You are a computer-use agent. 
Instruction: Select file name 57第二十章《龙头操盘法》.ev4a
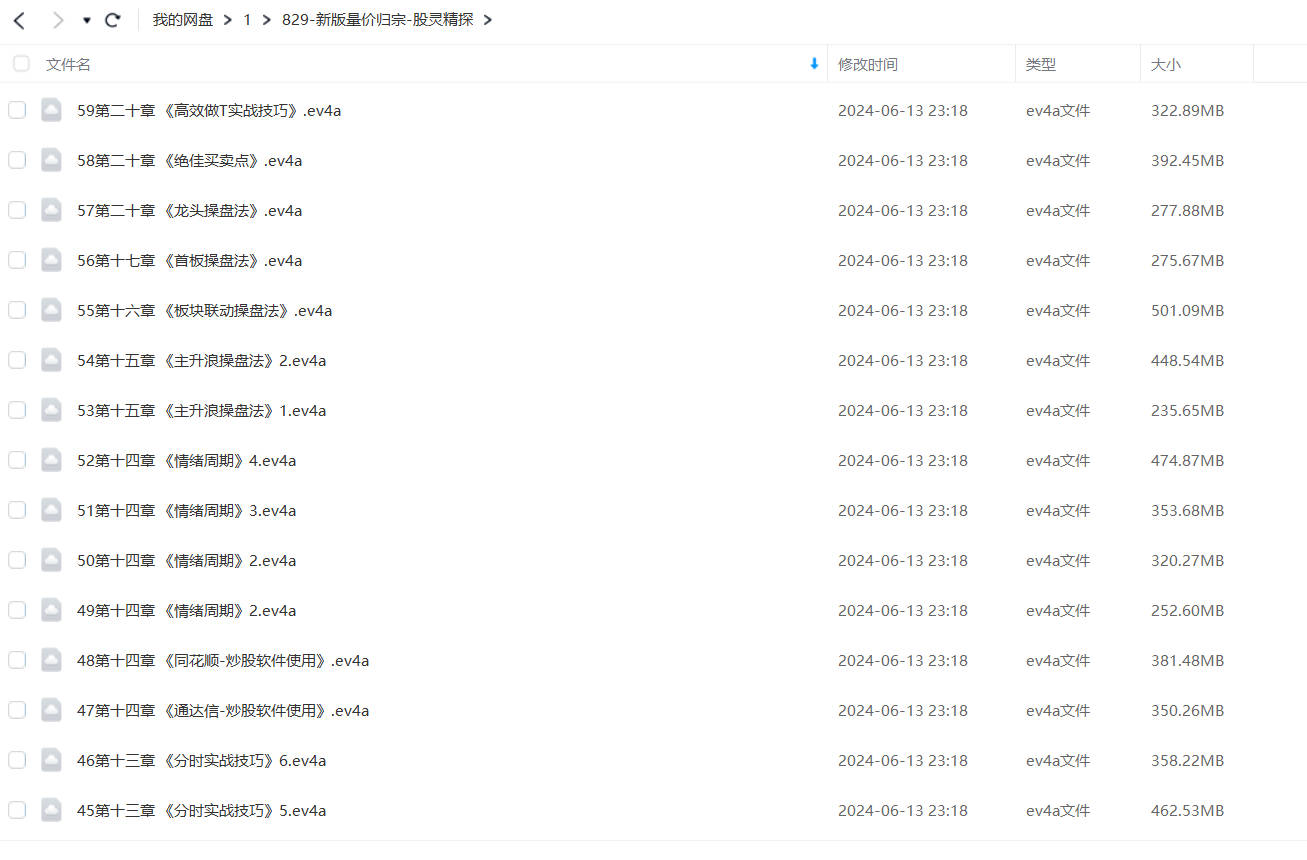190,211
